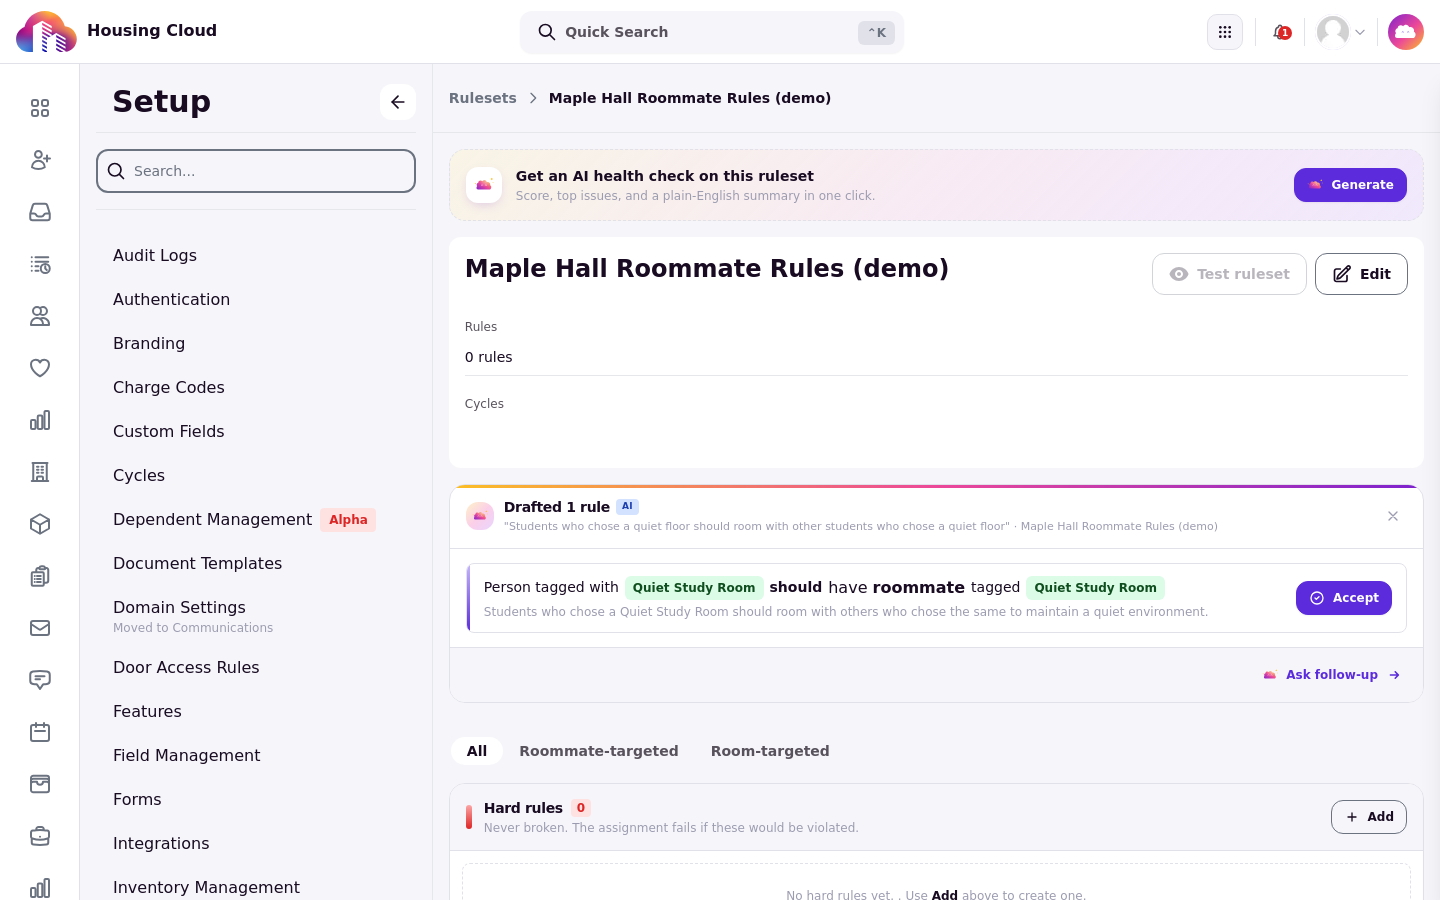Click the Housing Cloud logo

click(46, 32)
